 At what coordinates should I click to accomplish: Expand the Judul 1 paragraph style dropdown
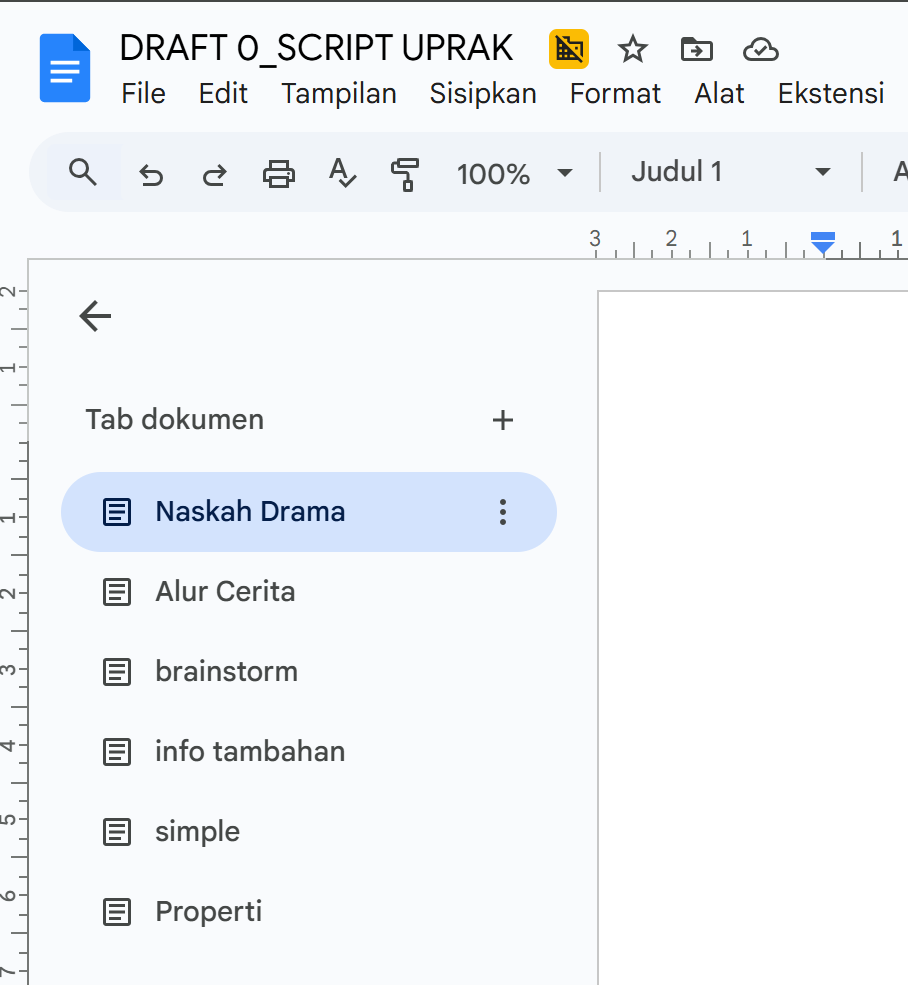pyautogui.click(x=730, y=172)
